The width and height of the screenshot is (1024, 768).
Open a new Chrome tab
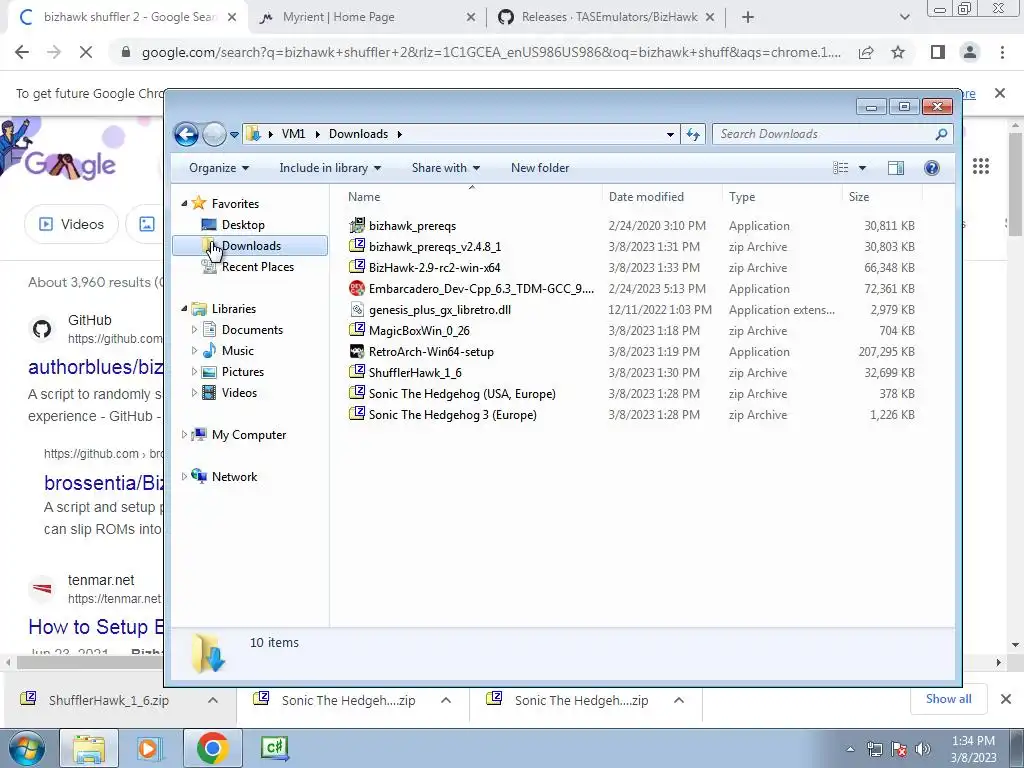pyautogui.click(x=748, y=18)
